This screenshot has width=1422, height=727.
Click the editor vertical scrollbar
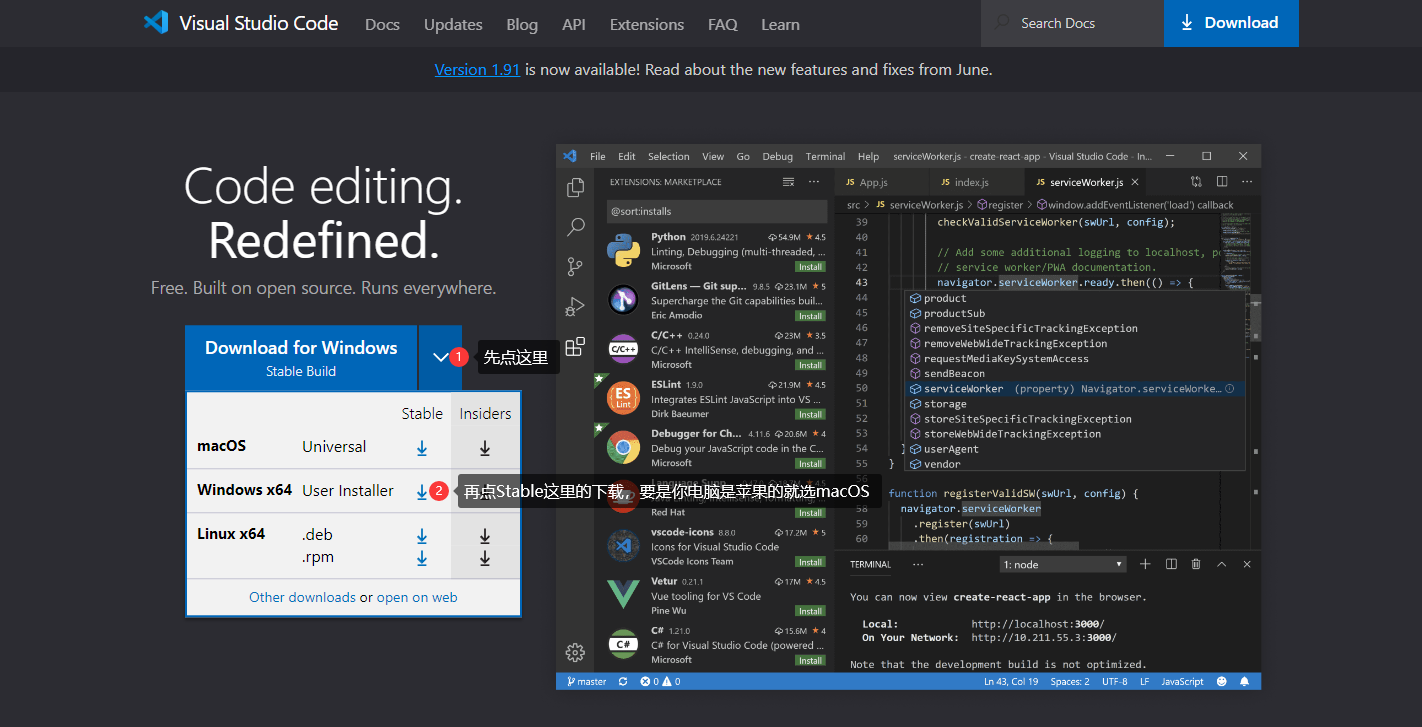coord(1254,320)
